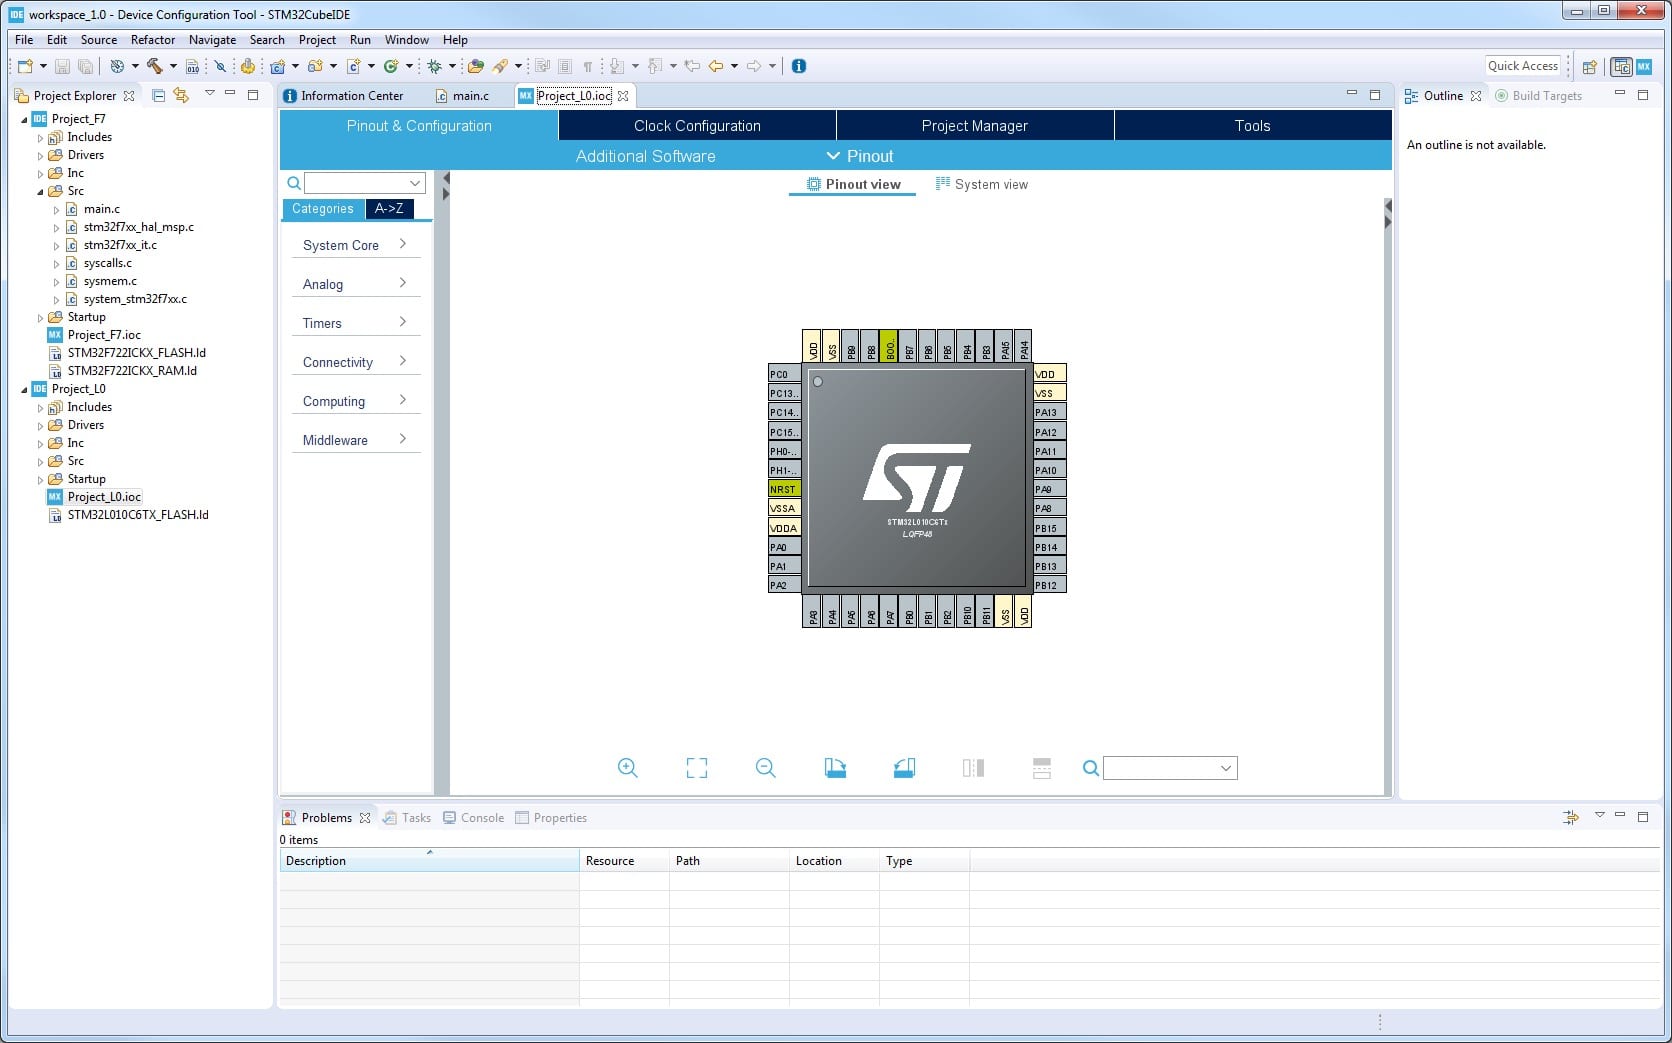This screenshot has height=1043, width=1672.
Task: Click the green NRST pin on chip
Action: 783,489
